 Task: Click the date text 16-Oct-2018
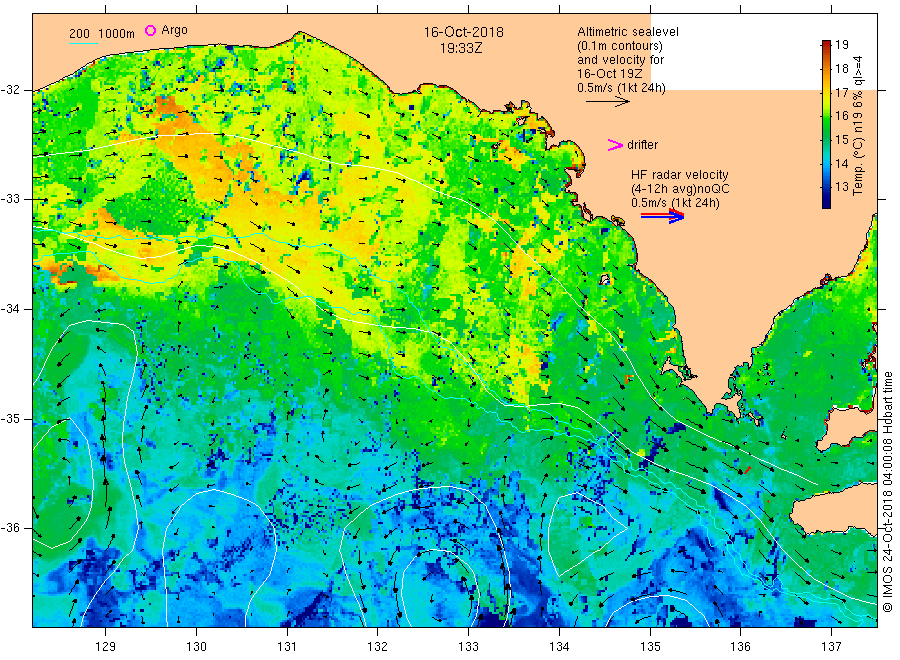(463, 32)
